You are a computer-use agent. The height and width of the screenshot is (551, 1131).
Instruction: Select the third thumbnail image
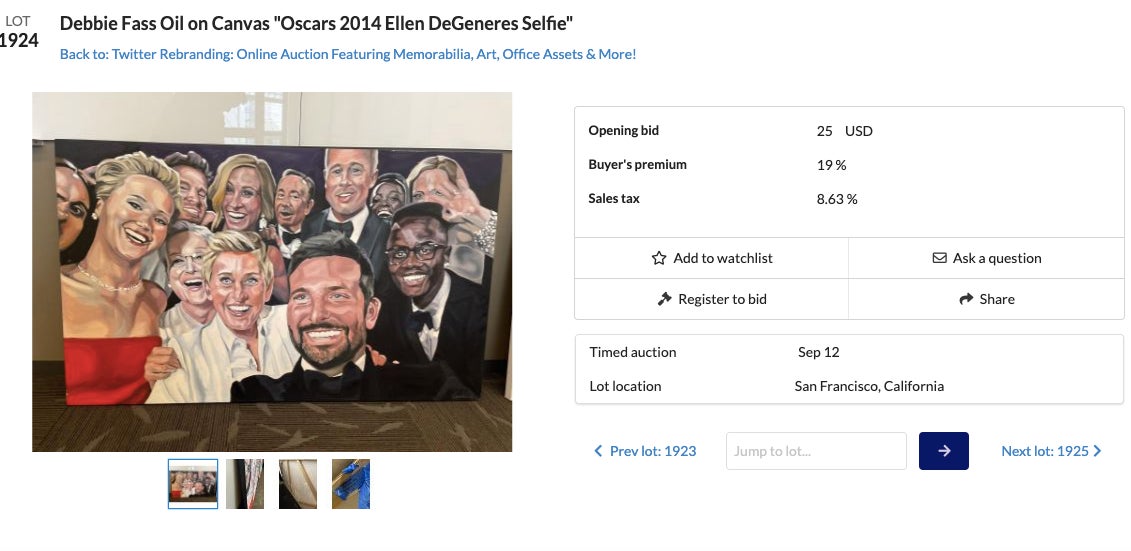(298, 484)
